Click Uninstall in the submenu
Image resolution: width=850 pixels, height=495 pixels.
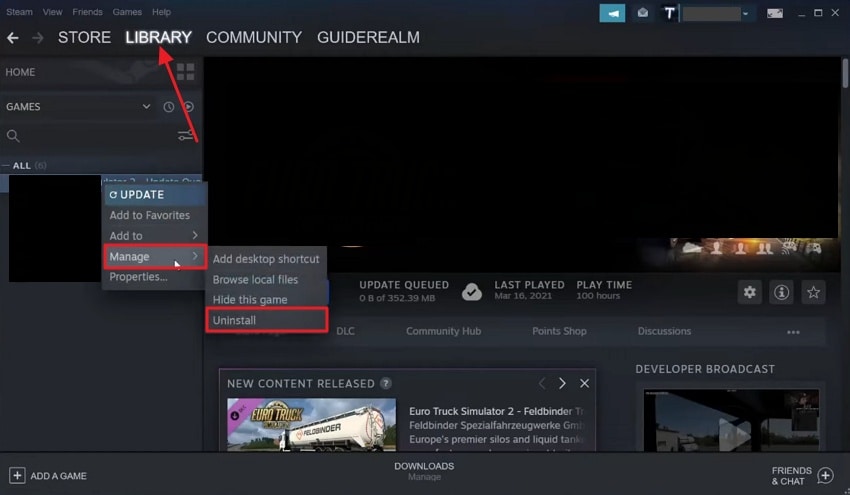(266, 320)
